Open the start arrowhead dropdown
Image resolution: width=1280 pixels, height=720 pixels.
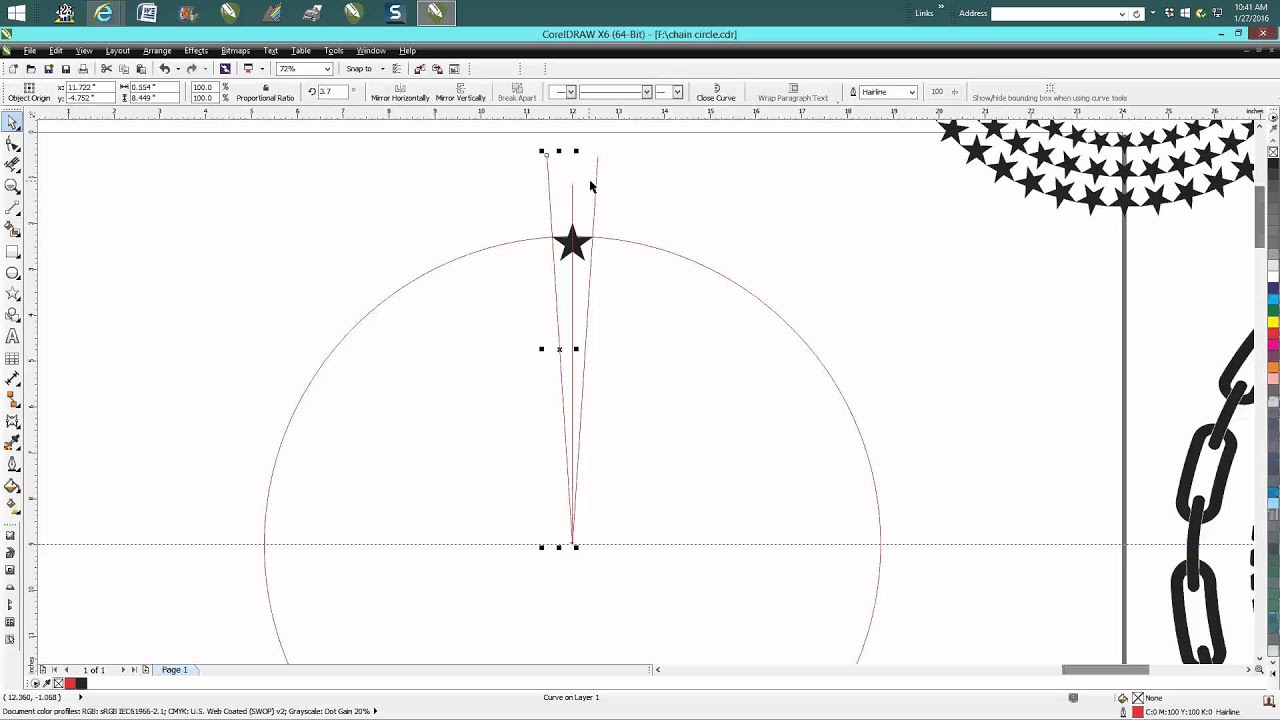(x=571, y=92)
